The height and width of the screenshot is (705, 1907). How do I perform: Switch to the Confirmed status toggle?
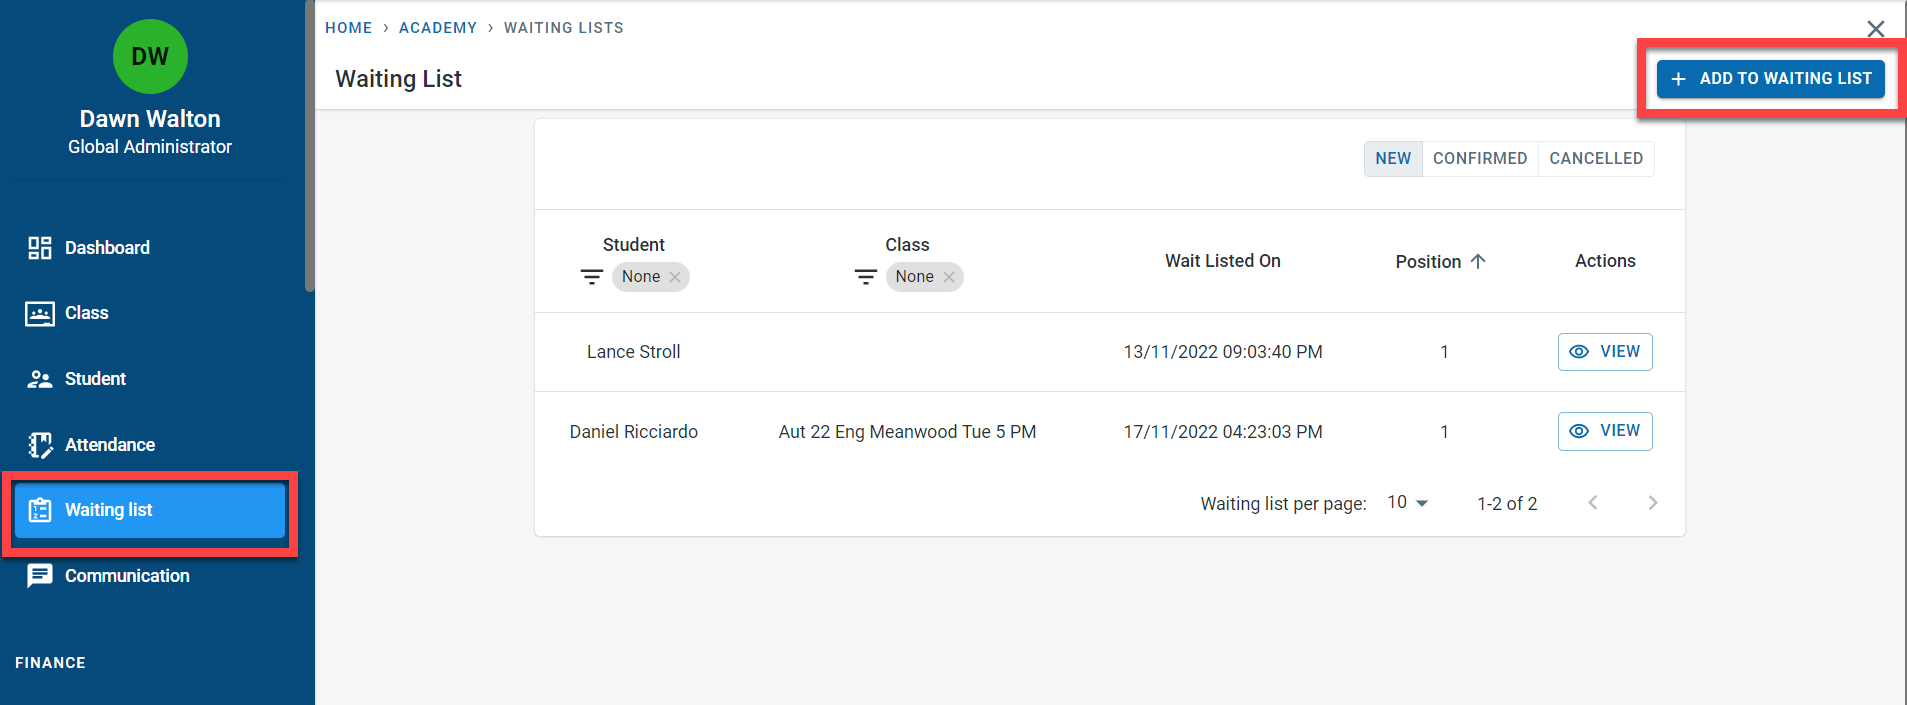click(x=1479, y=159)
